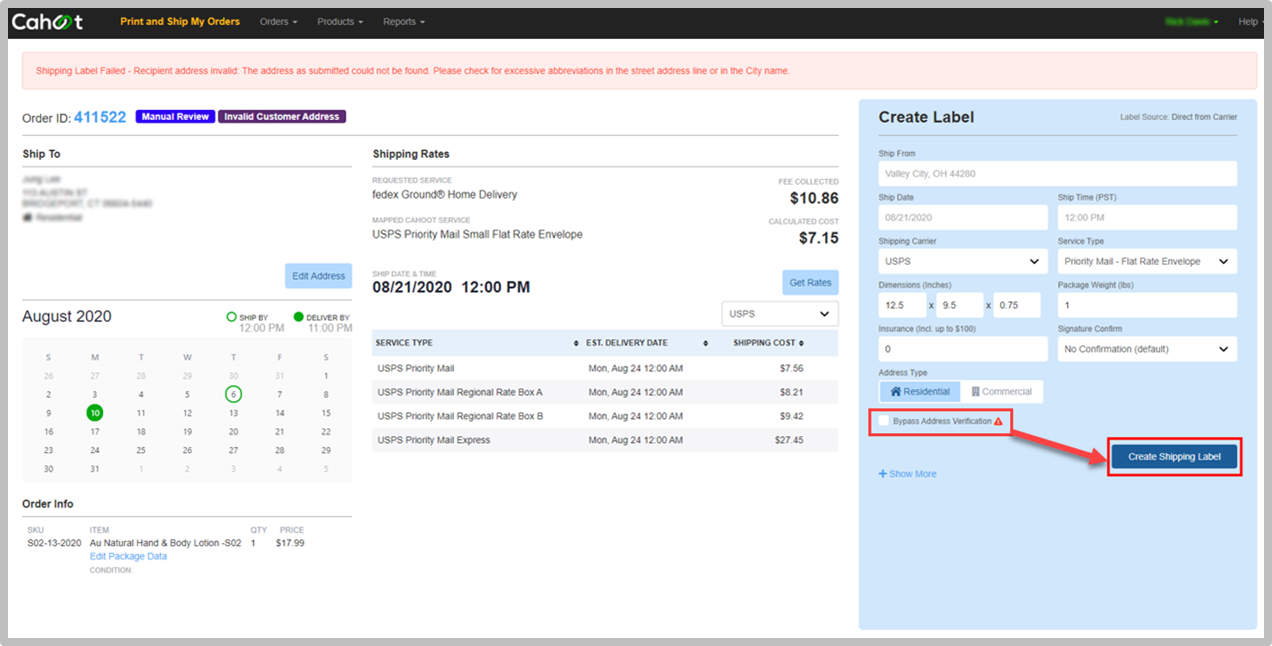Enable Bypass Address Verification checkbox
This screenshot has width=1272, height=646.
[x=884, y=421]
